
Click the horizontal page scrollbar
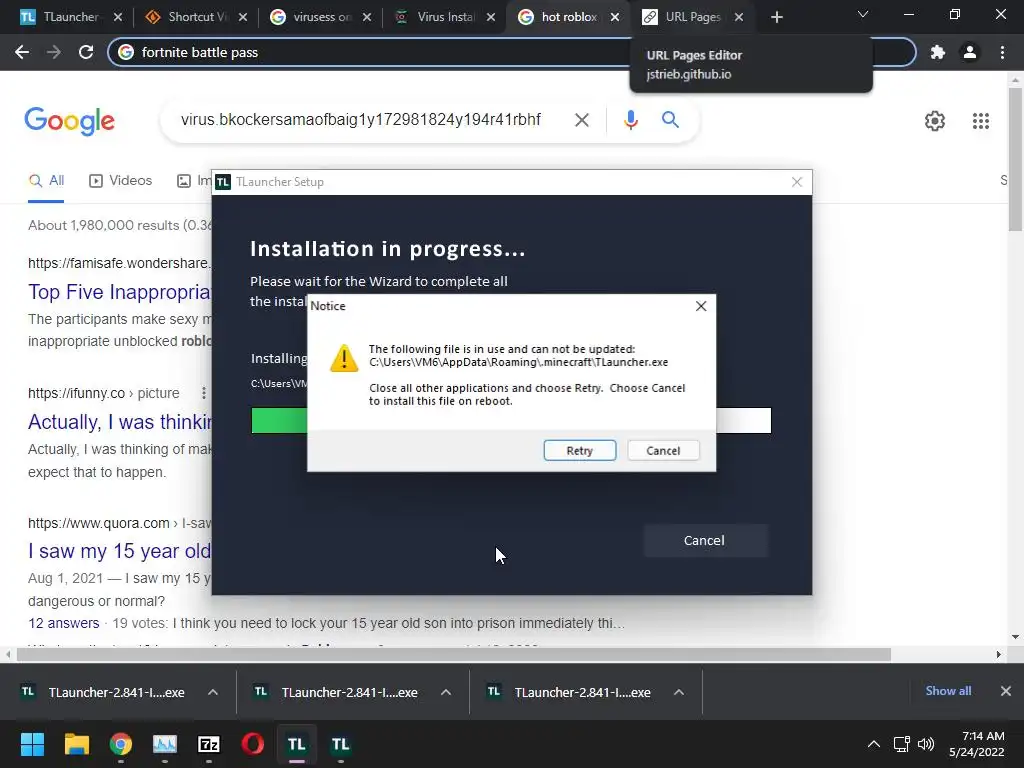point(454,654)
